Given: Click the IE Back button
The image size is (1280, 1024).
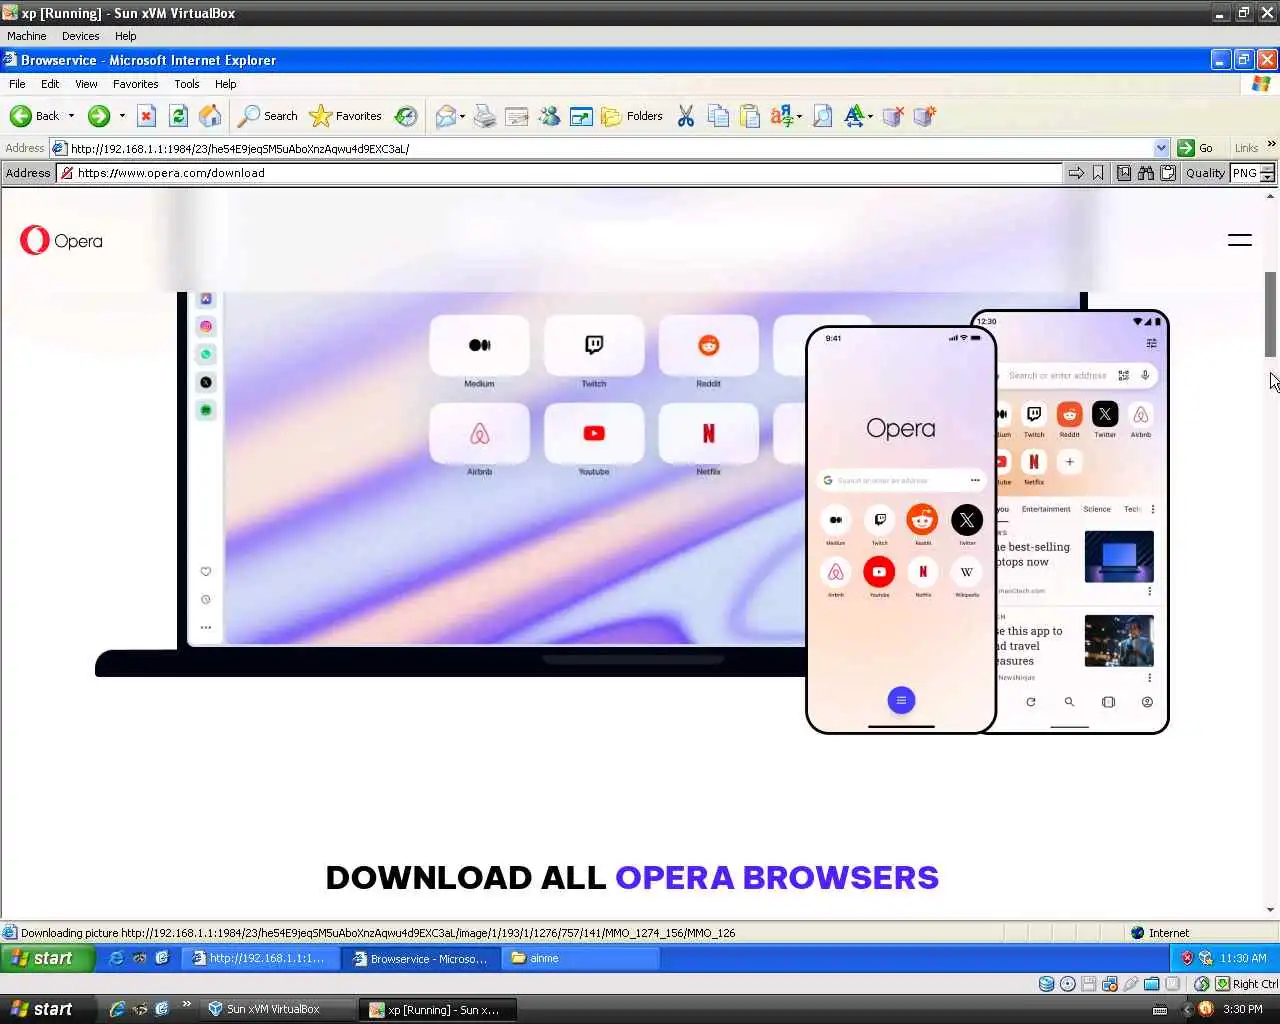Looking at the screenshot, I should point(34,116).
